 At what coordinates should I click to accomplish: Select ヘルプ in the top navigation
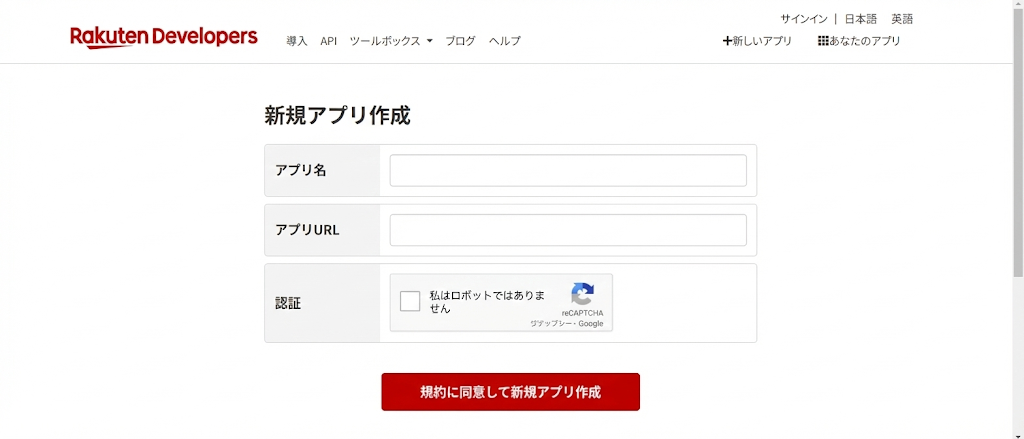[505, 41]
